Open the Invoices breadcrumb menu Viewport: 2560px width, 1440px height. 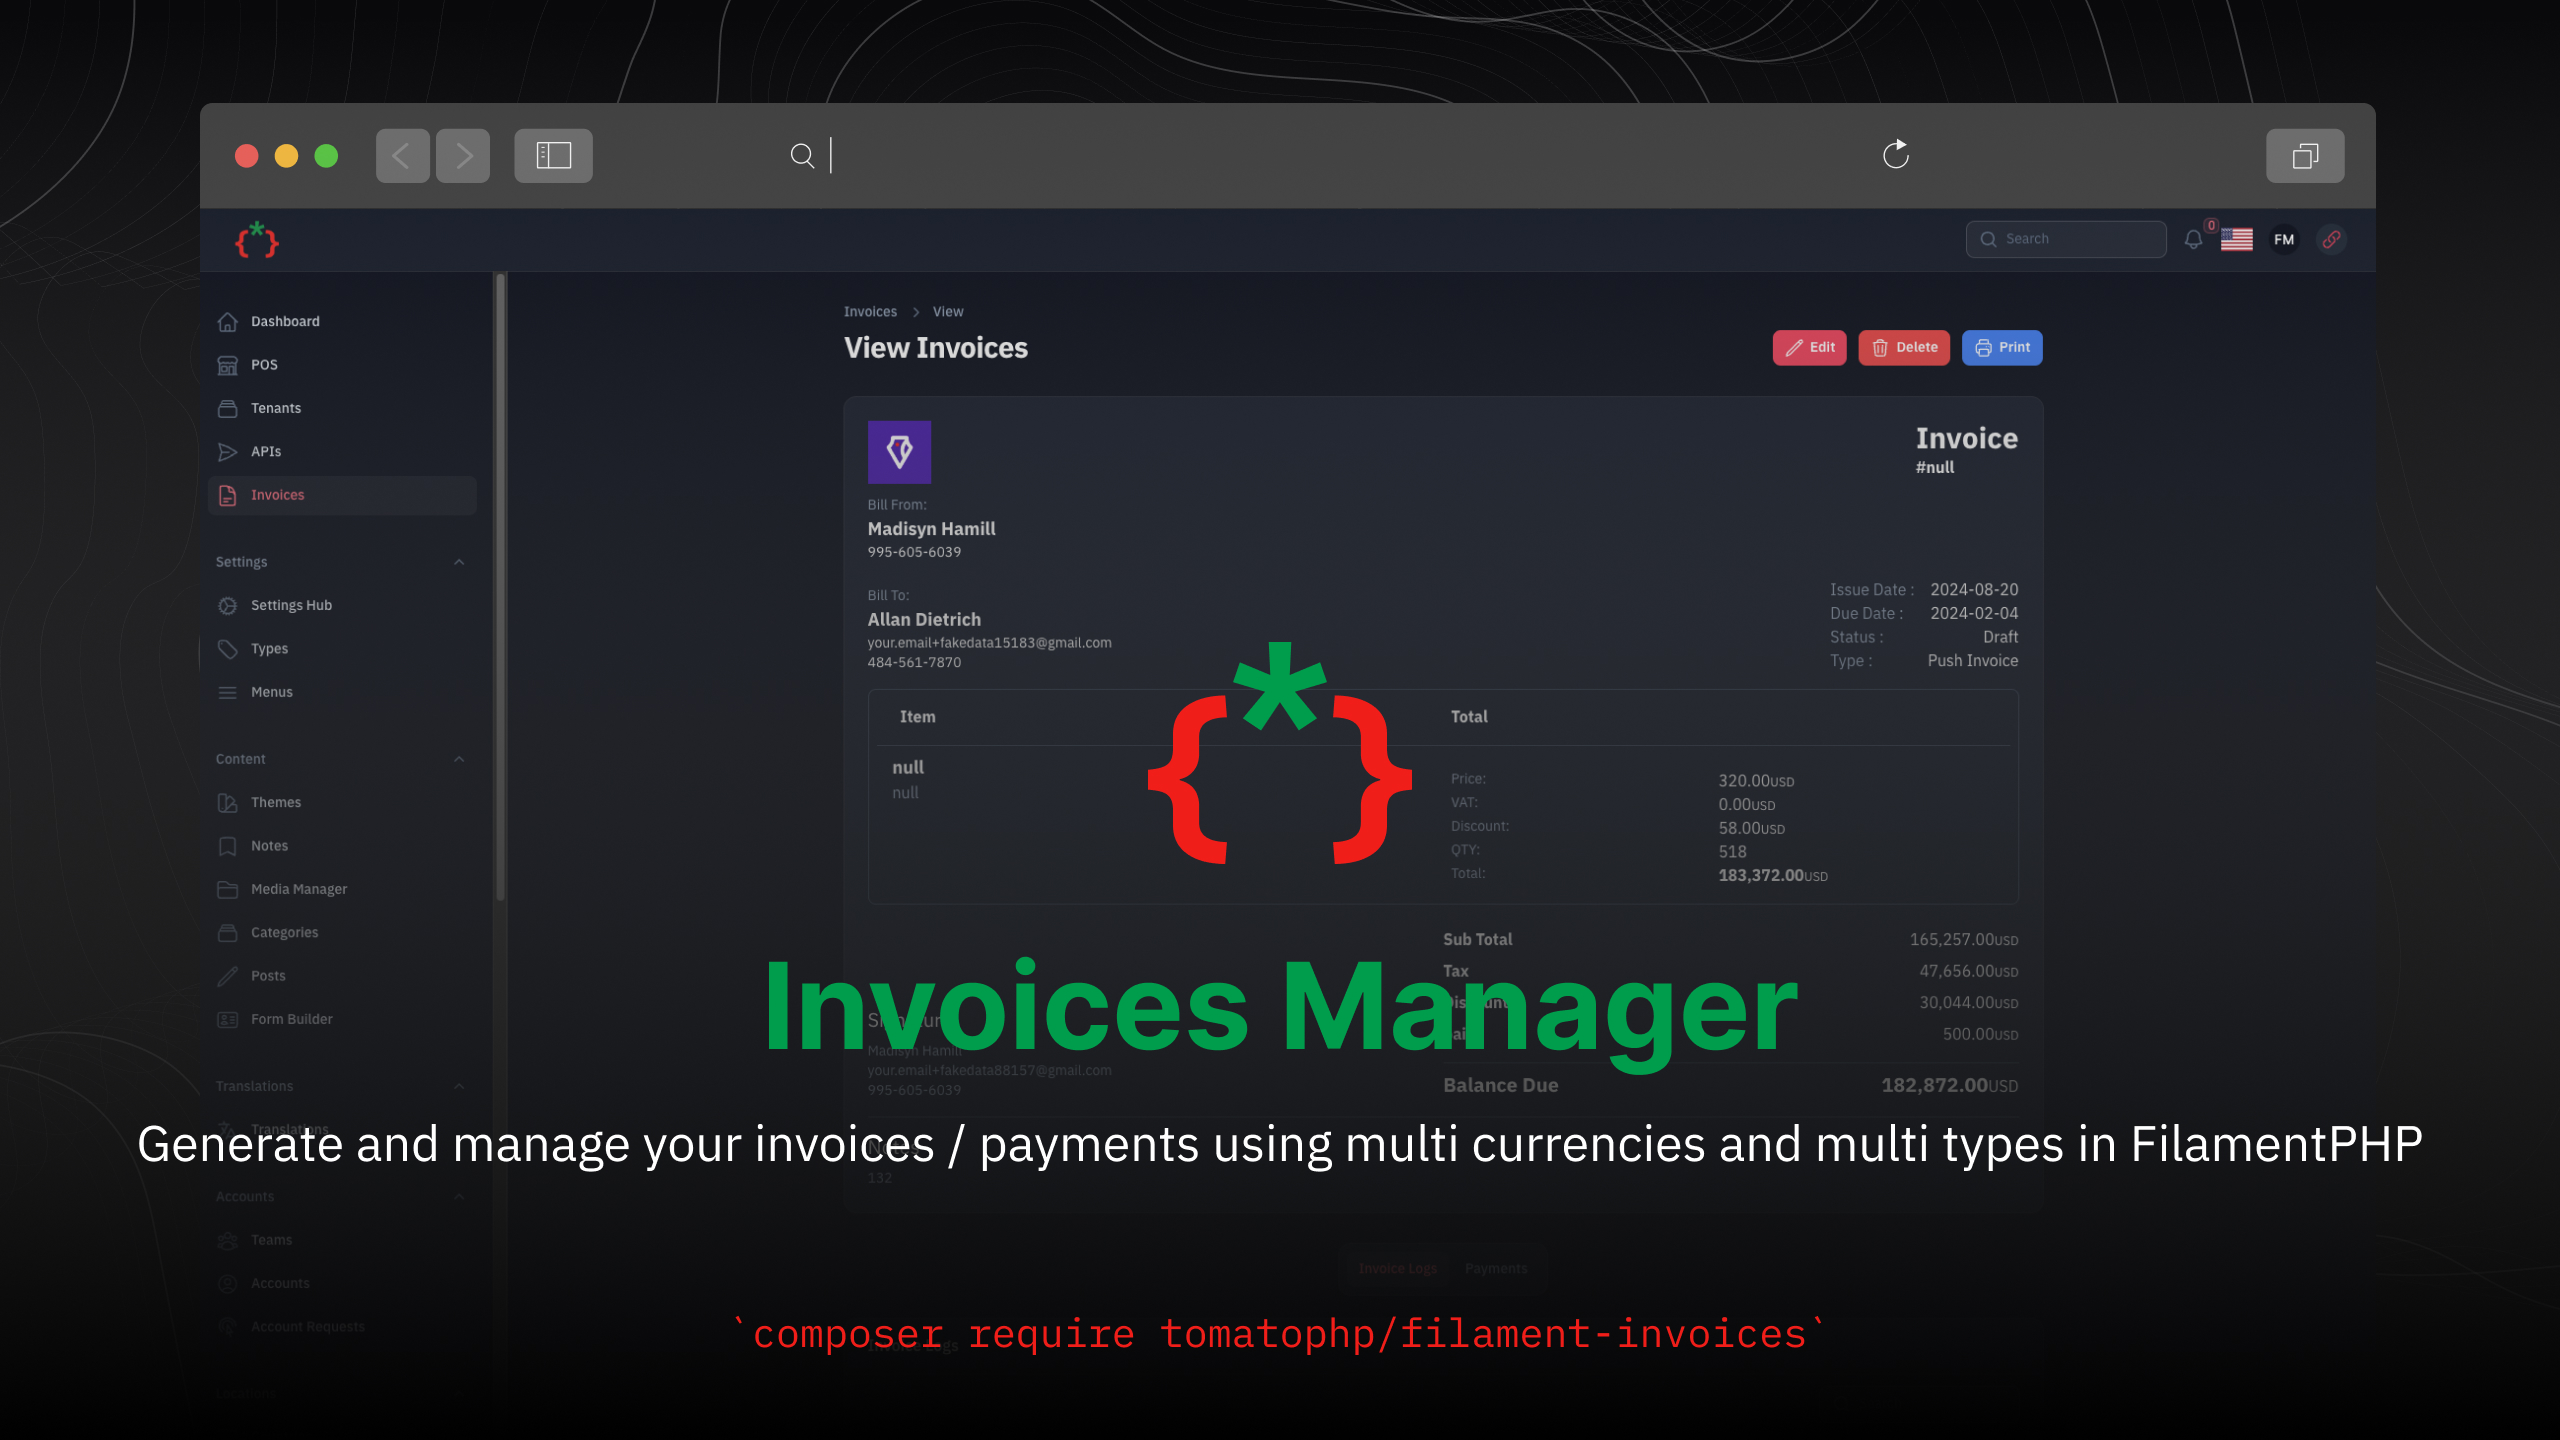click(872, 311)
